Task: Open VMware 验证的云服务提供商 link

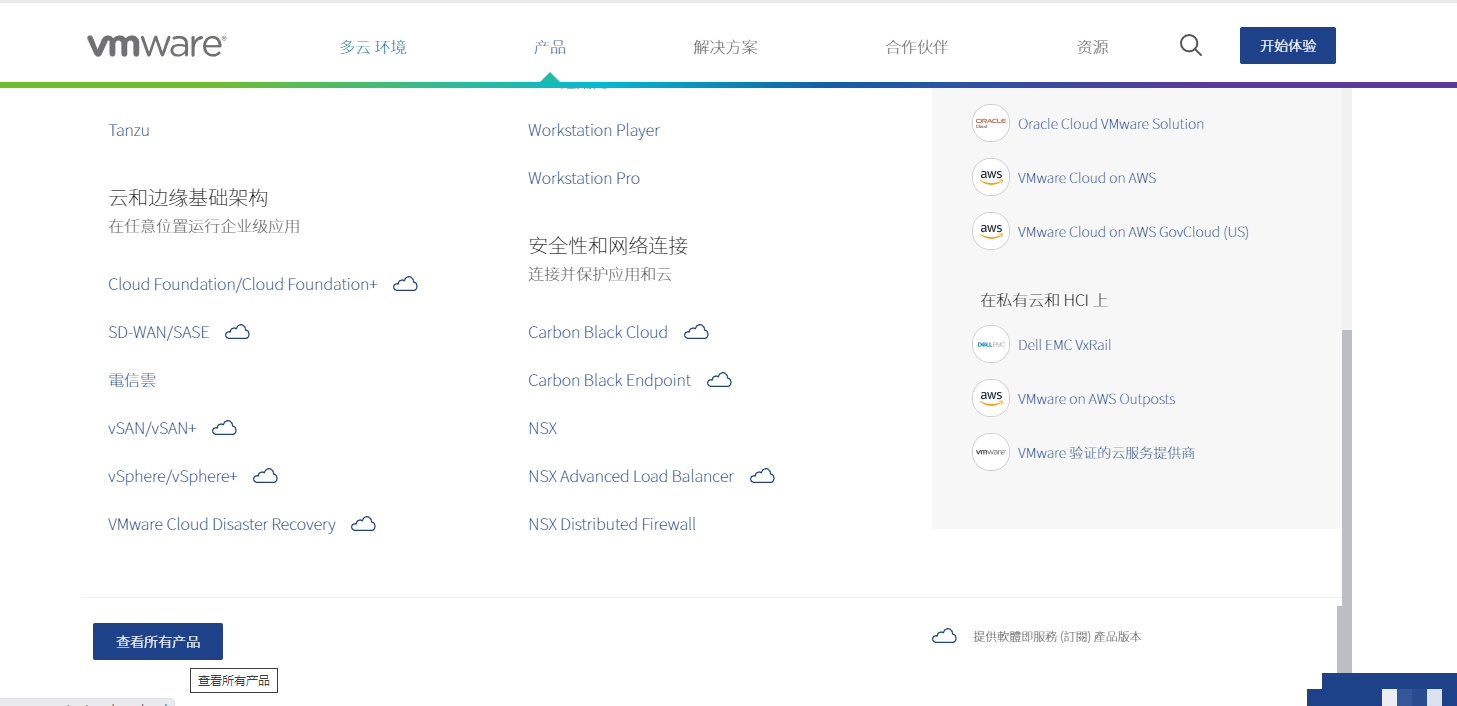Action: click(x=1107, y=453)
